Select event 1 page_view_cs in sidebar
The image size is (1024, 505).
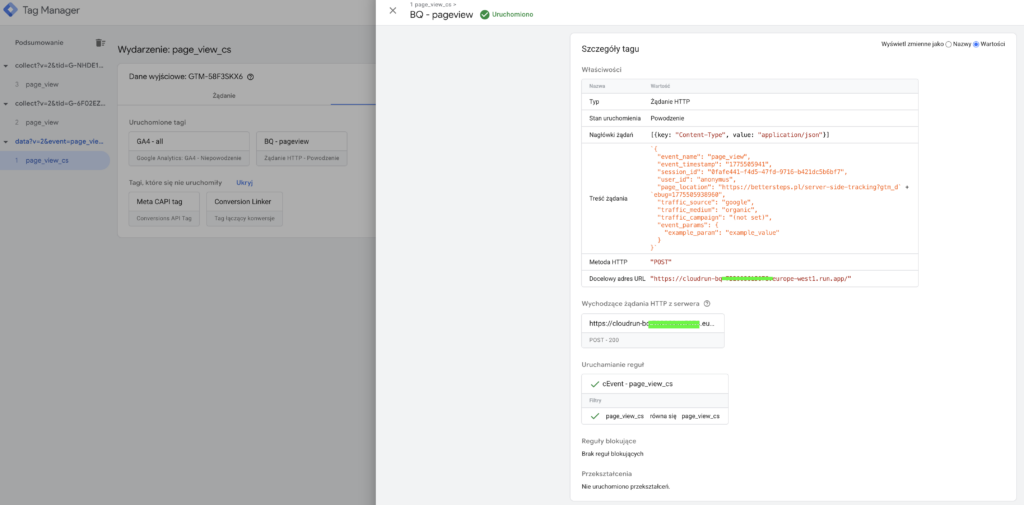47,160
